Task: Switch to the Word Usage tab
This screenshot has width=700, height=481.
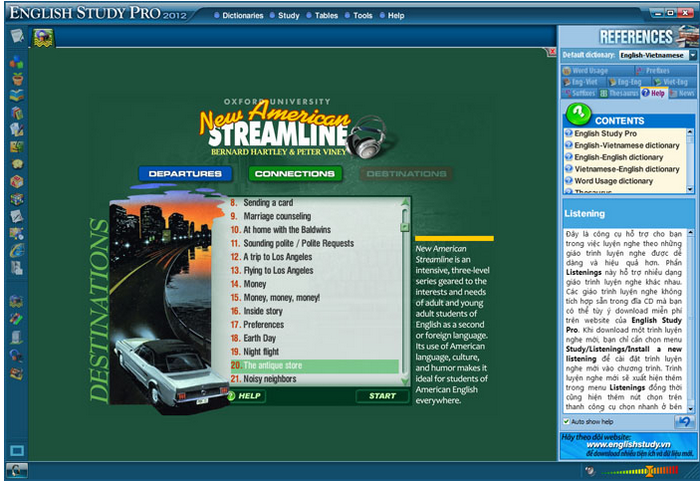Action: point(594,71)
